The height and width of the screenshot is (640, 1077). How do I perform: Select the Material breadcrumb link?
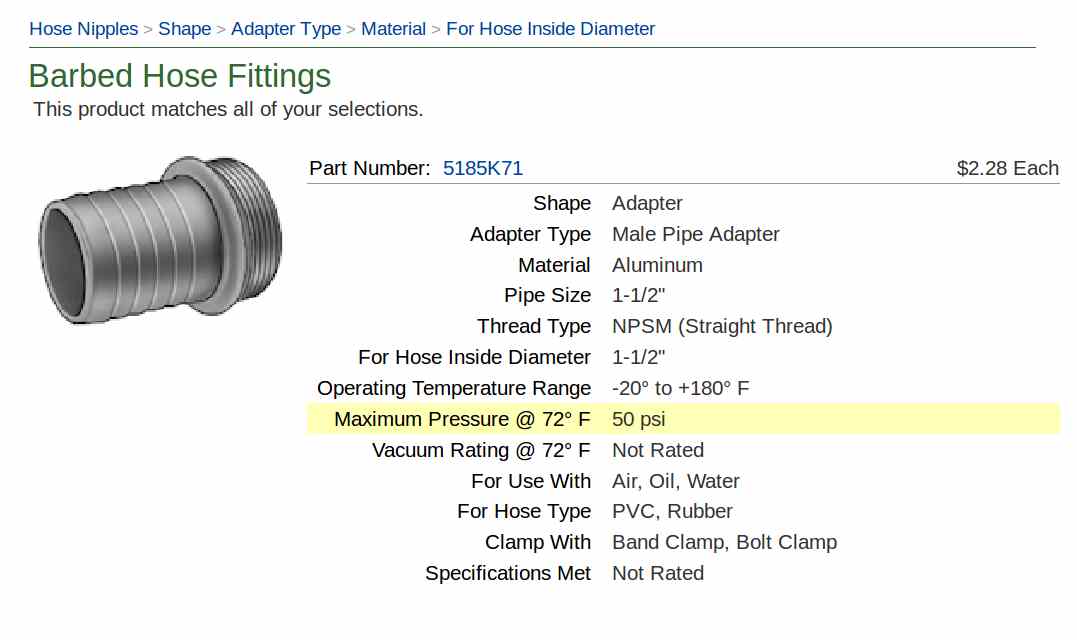click(394, 29)
